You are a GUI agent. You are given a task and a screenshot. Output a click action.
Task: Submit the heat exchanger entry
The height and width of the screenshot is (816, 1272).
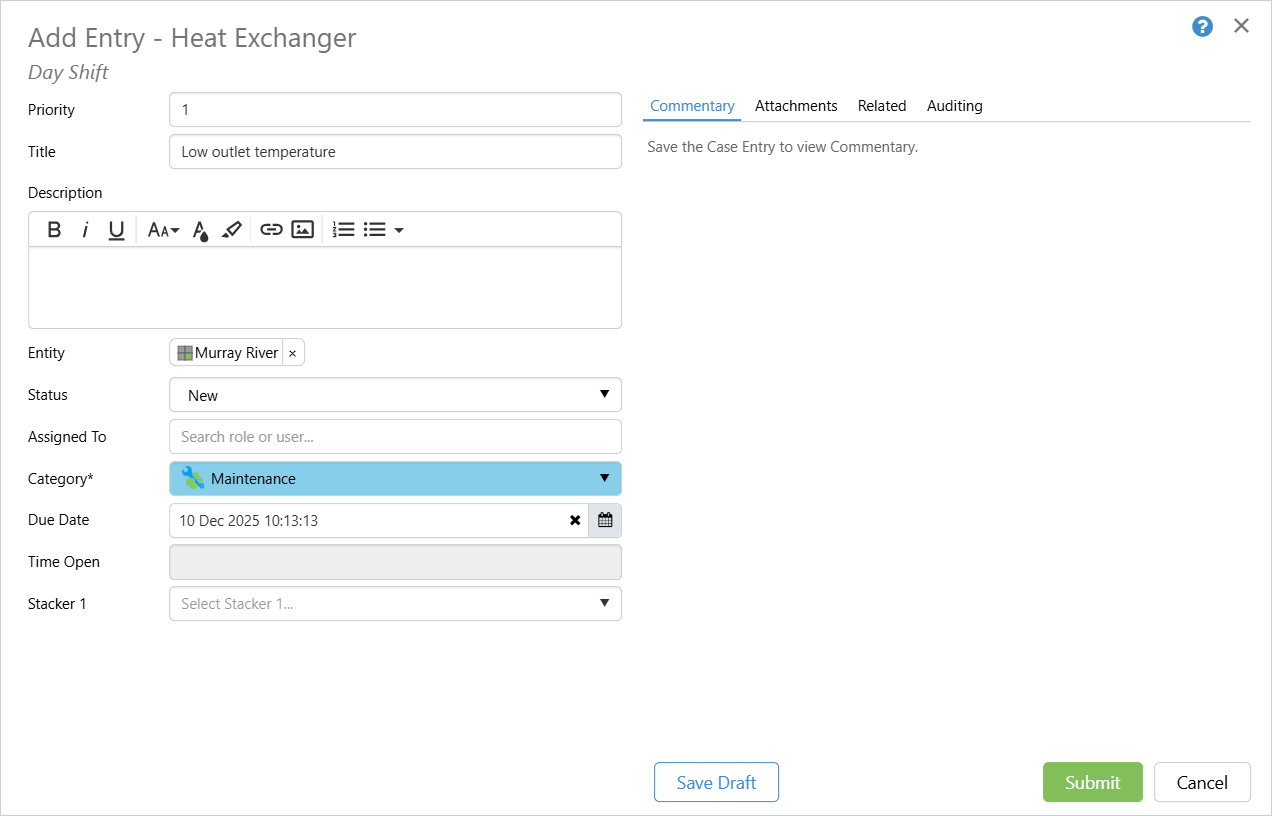click(1092, 782)
